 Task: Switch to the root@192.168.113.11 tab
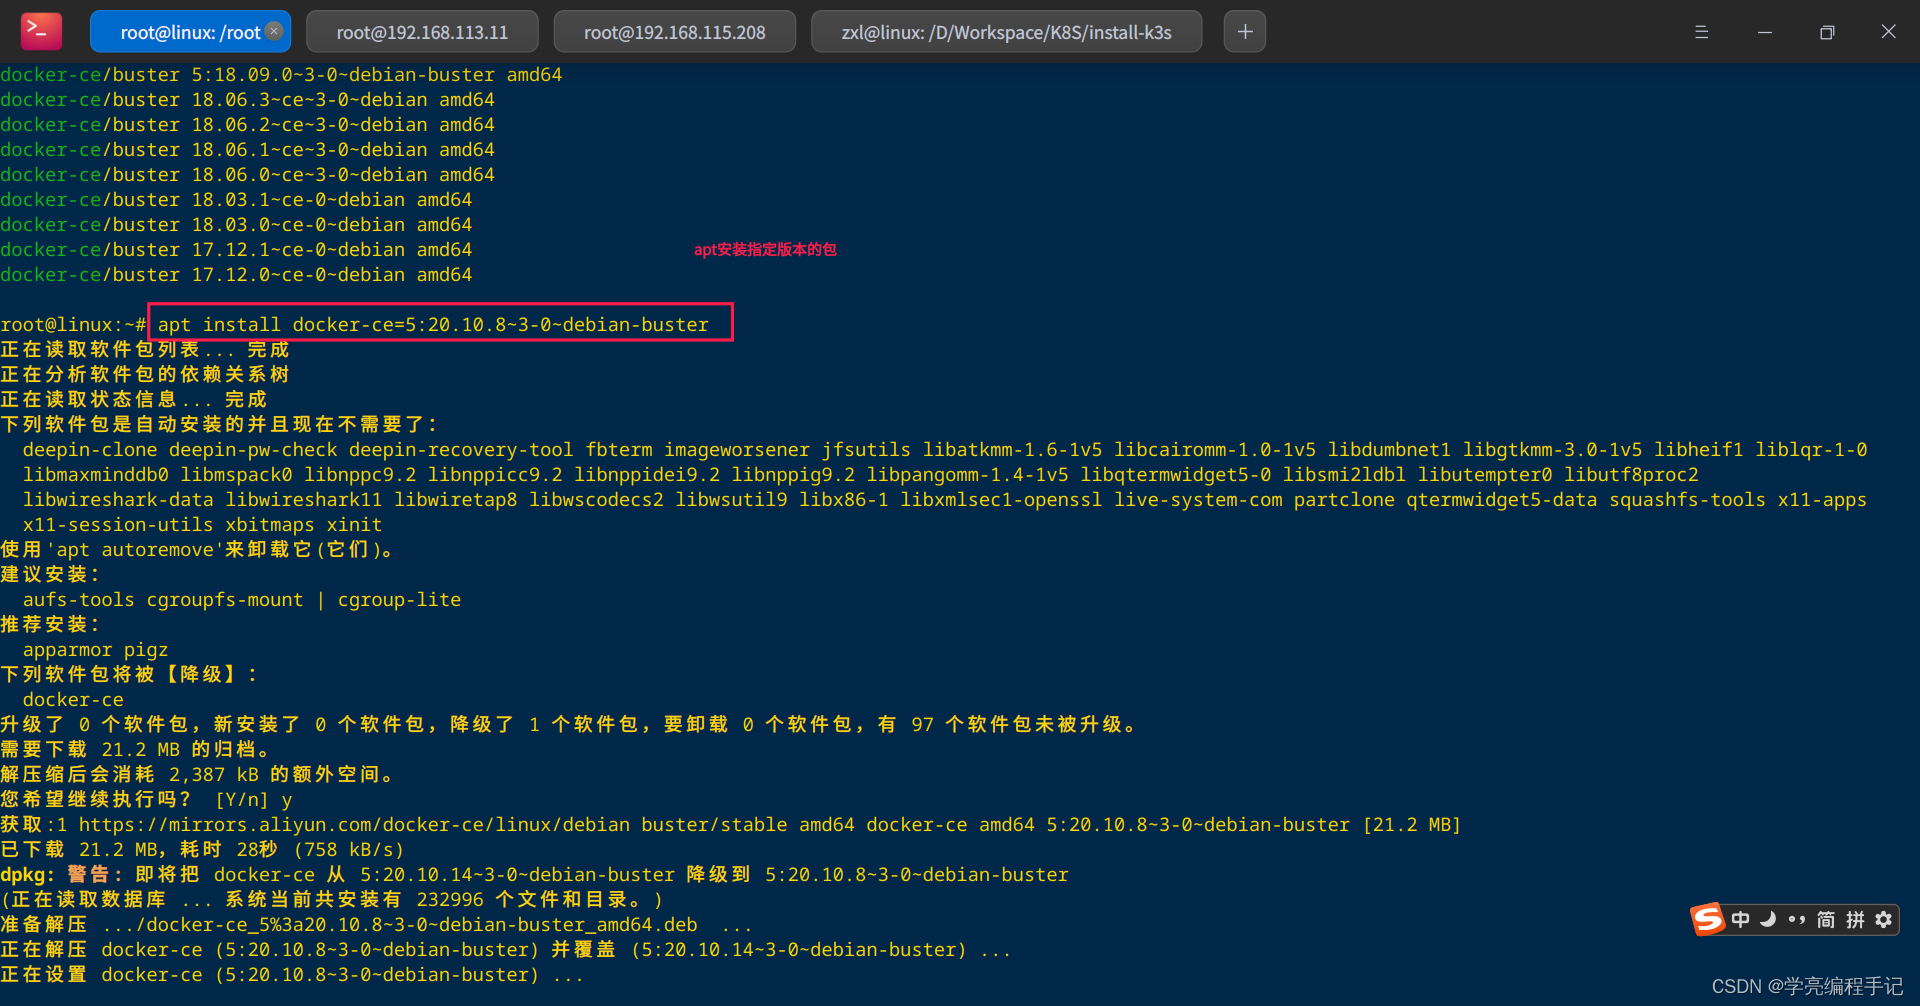(x=422, y=32)
